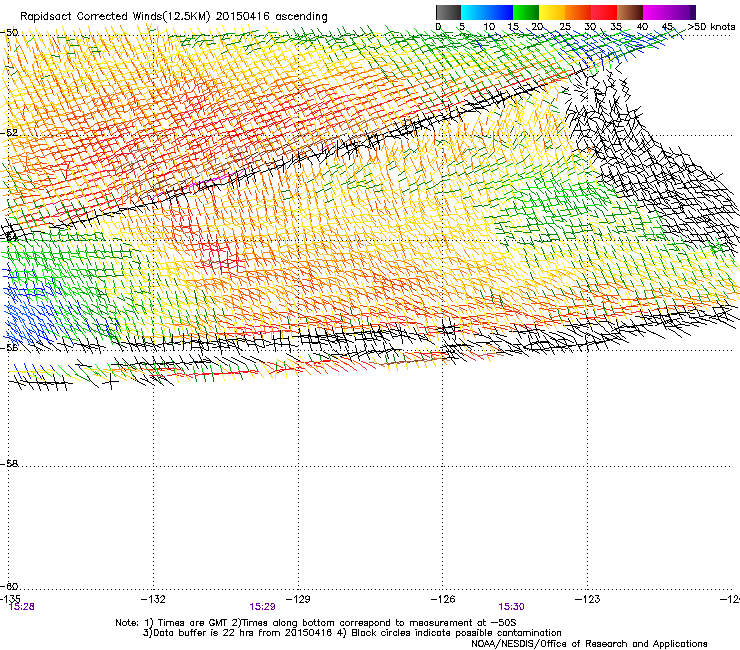Click the brown 35-40 knots legend segment

coord(630,12)
